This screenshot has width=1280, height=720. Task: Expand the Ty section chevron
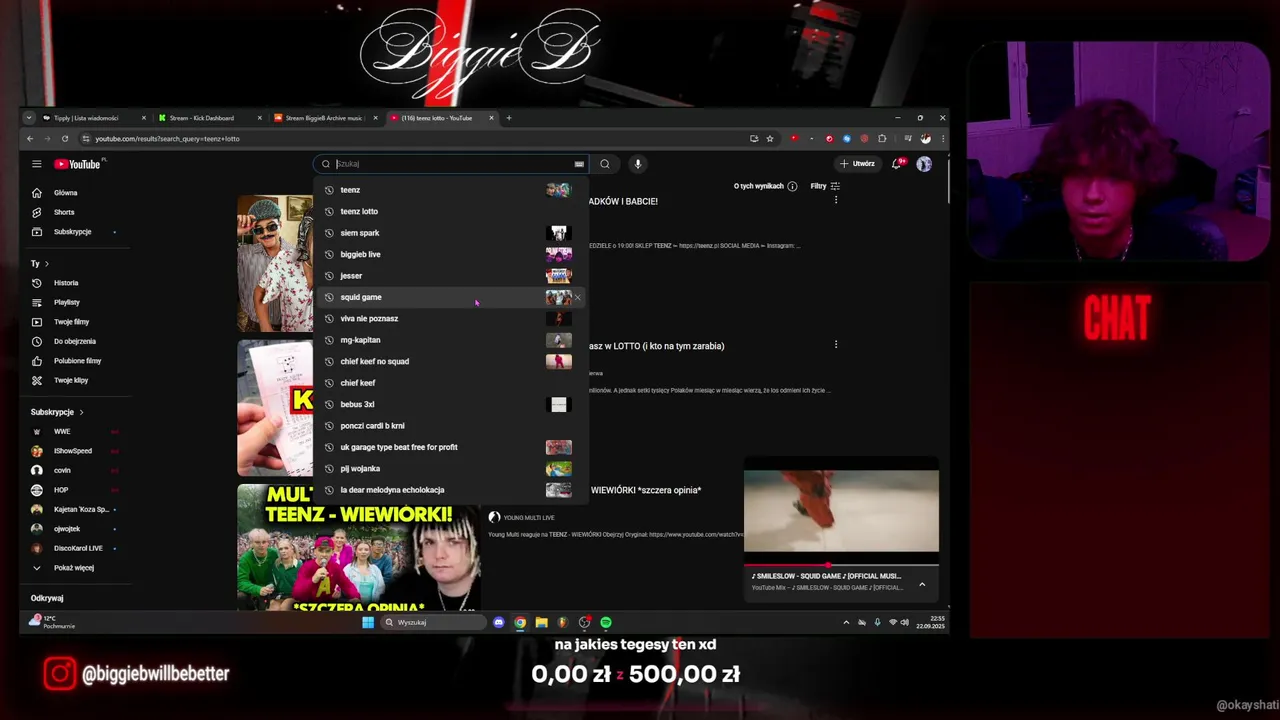click(x=46, y=264)
